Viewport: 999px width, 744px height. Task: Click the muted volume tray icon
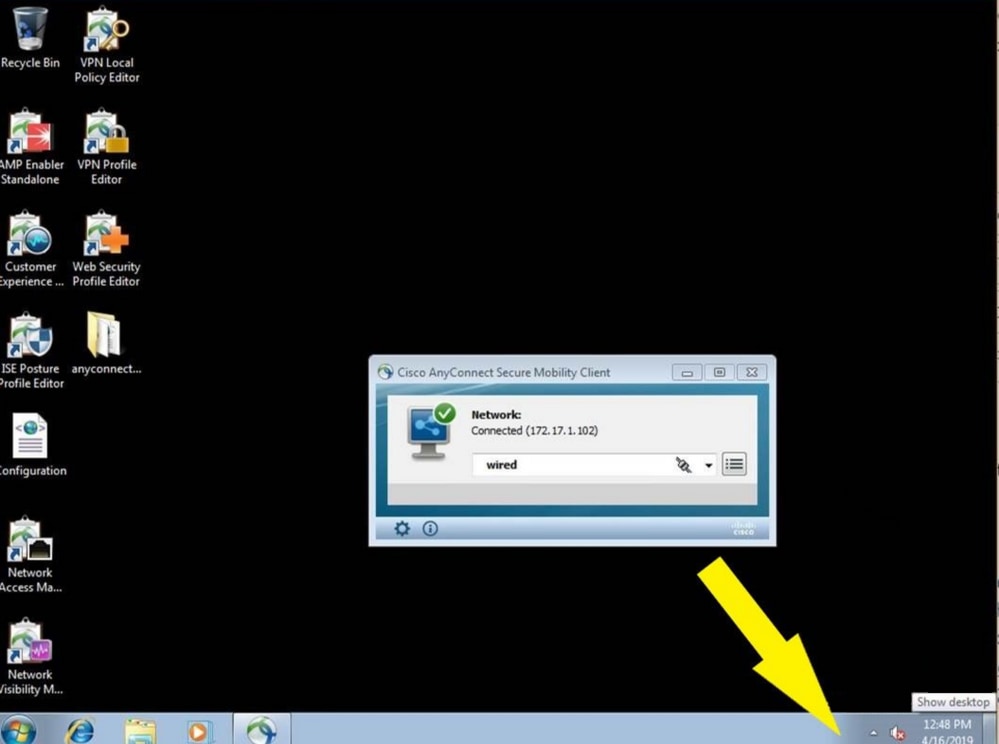coord(898,734)
